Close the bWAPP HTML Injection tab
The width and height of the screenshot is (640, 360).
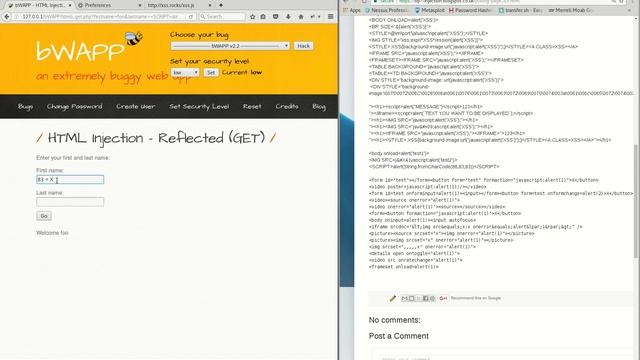pos(70,5)
